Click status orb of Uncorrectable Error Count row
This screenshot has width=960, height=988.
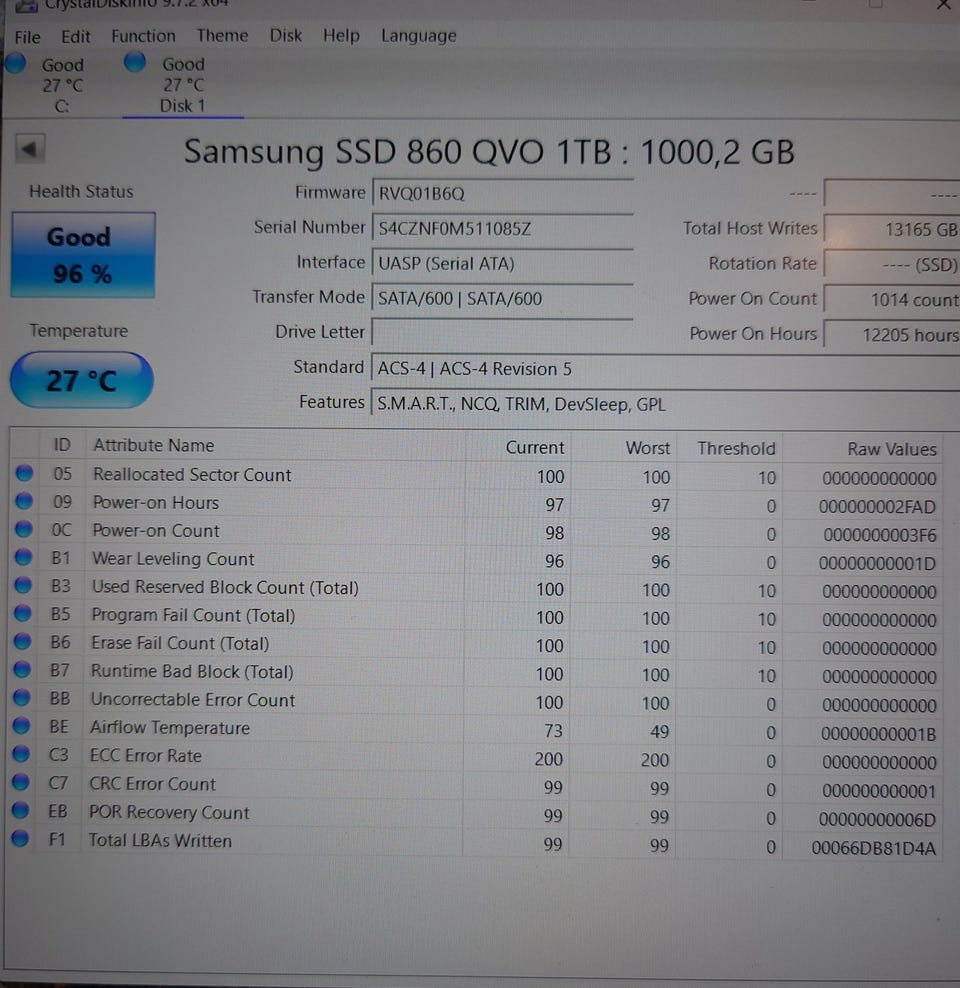pos(22,697)
